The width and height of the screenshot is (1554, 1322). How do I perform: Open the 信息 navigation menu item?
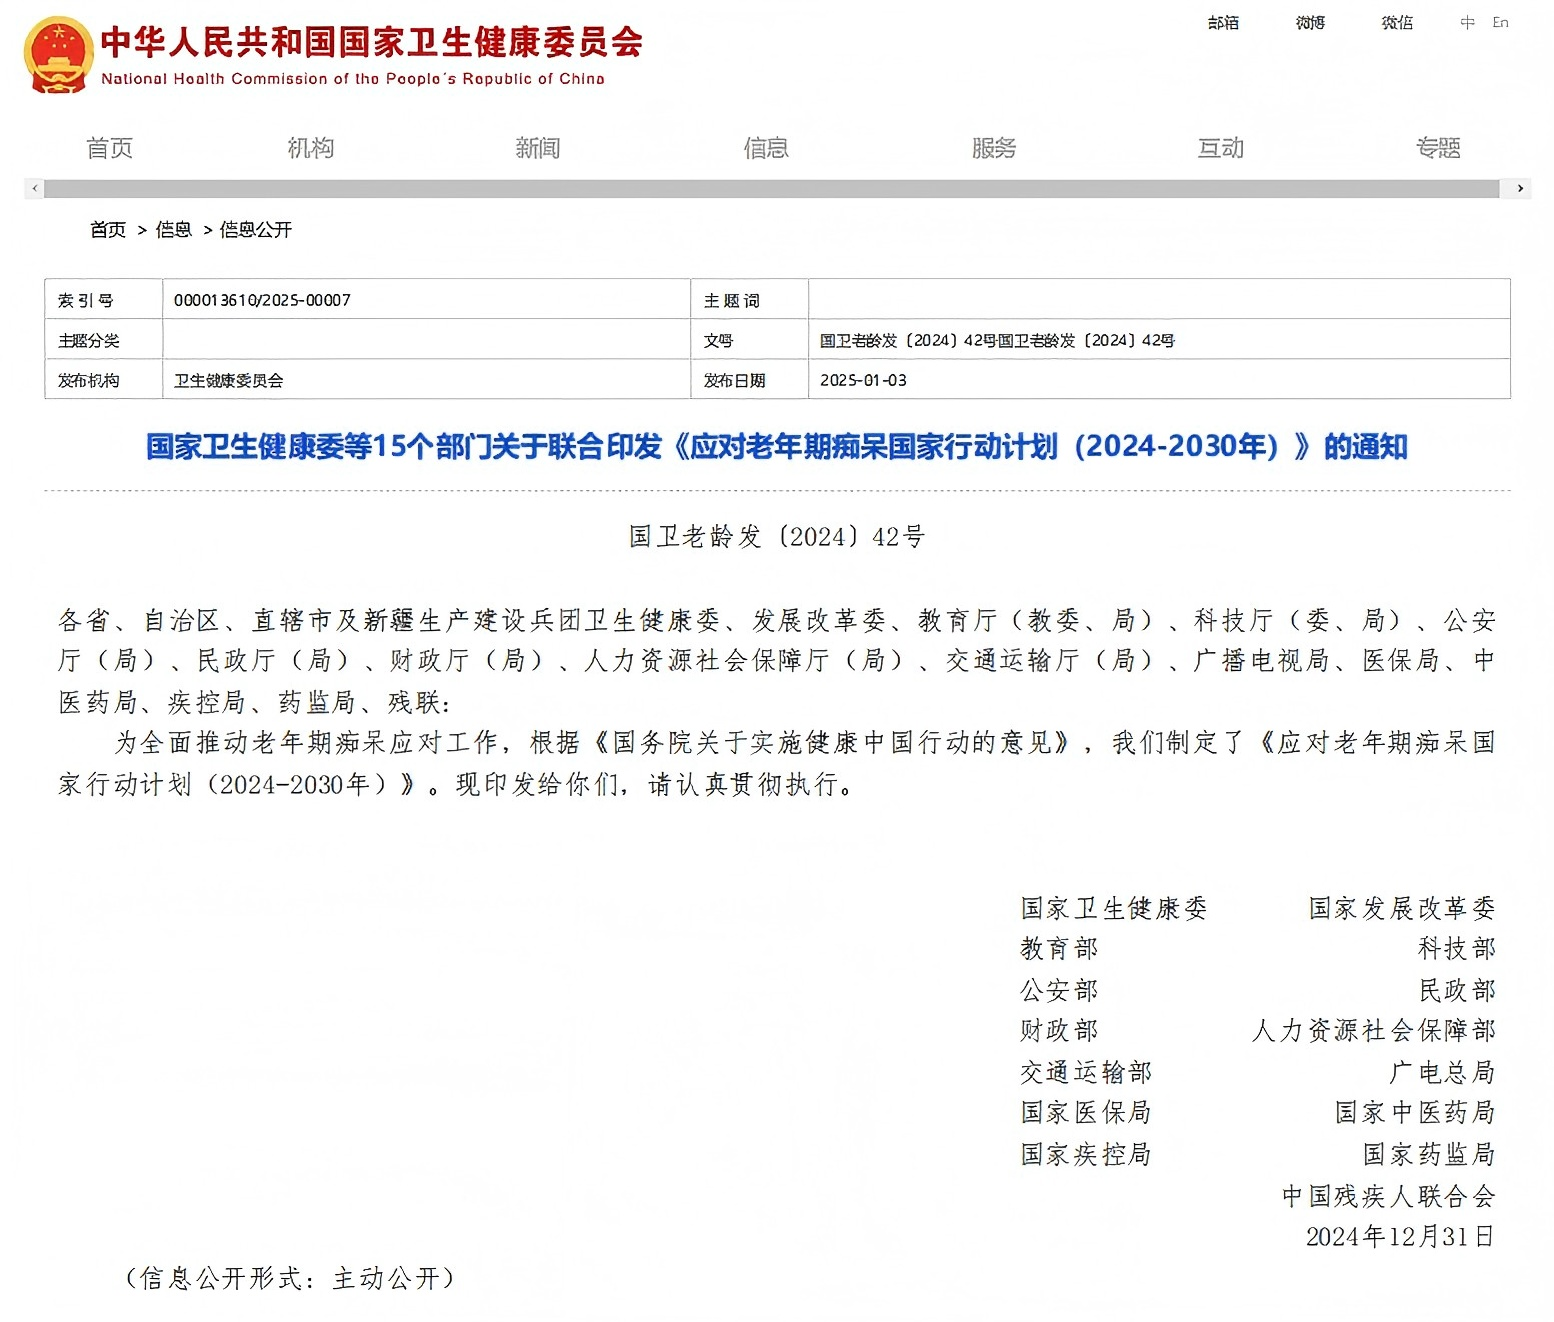(x=766, y=148)
